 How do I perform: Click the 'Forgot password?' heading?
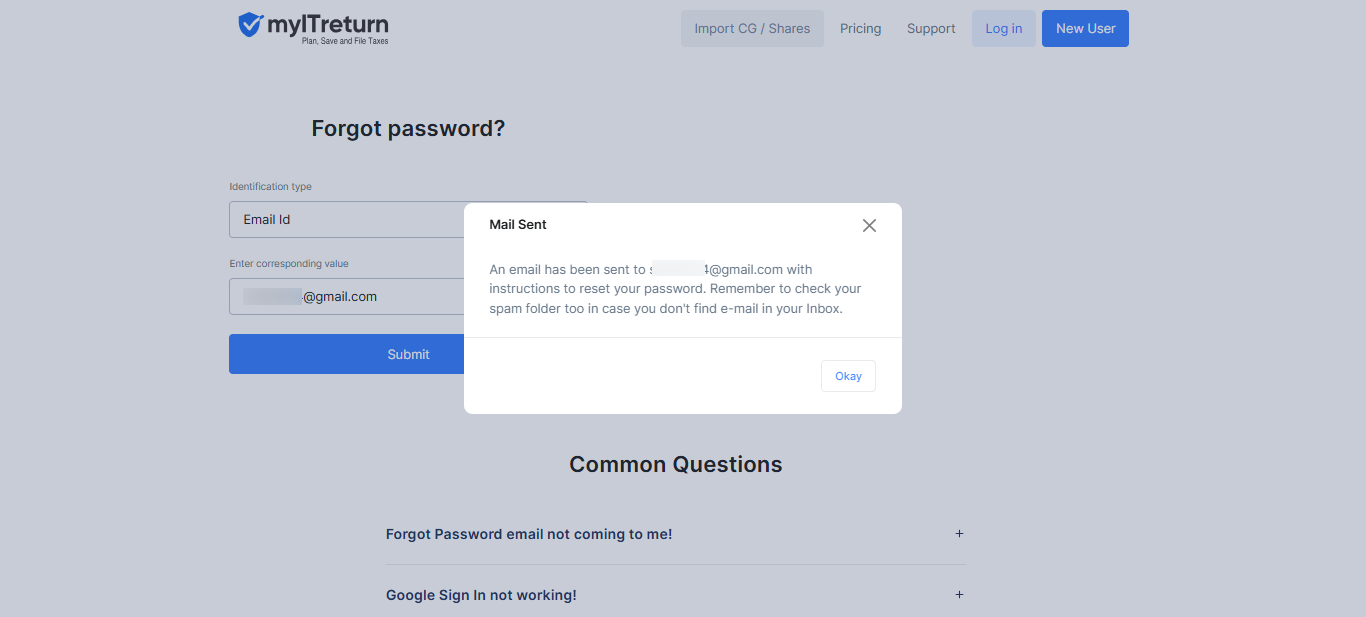click(408, 128)
